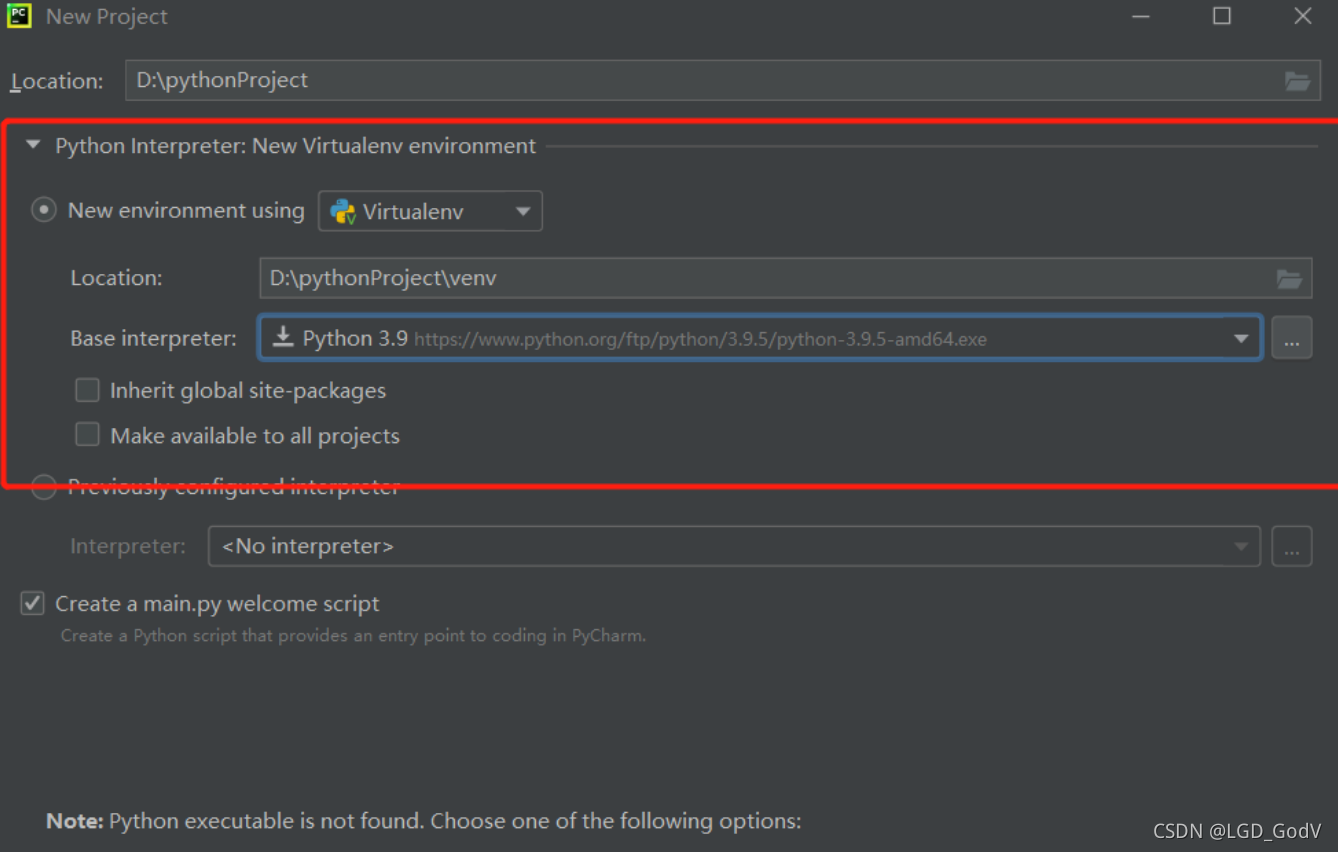The height and width of the screenshot is (852, 1338).
Task: Enable Inherit global site-packages checkbox
Action: 88,390
